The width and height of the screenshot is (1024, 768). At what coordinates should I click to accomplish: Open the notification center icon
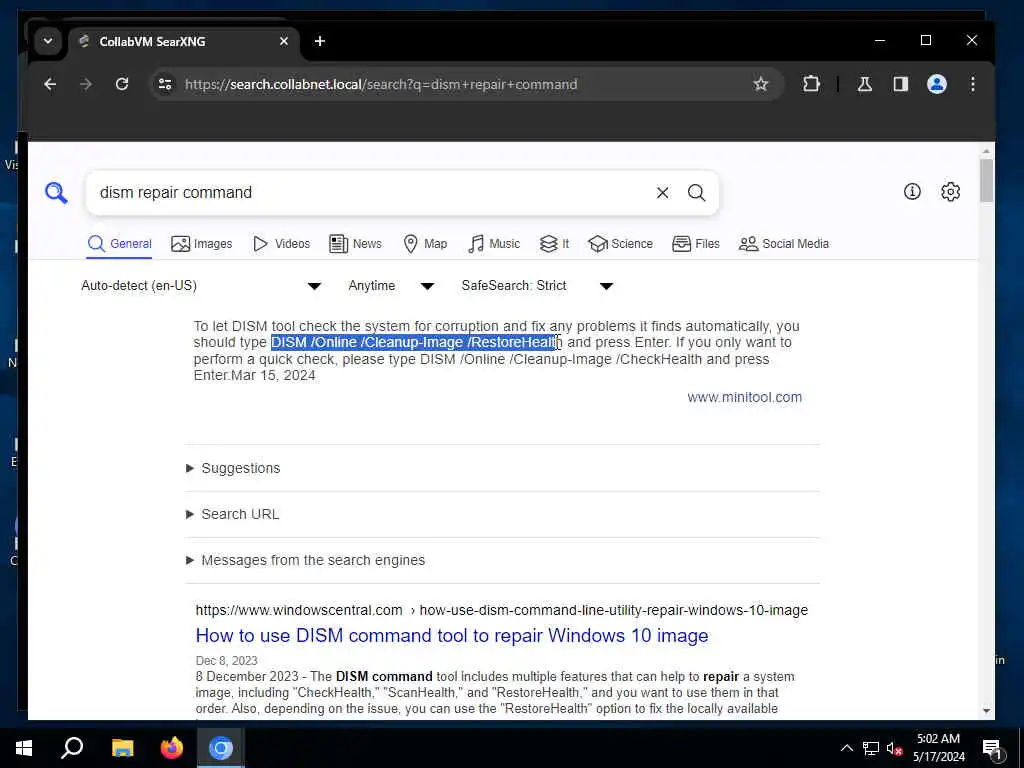(x=992, y=748)
